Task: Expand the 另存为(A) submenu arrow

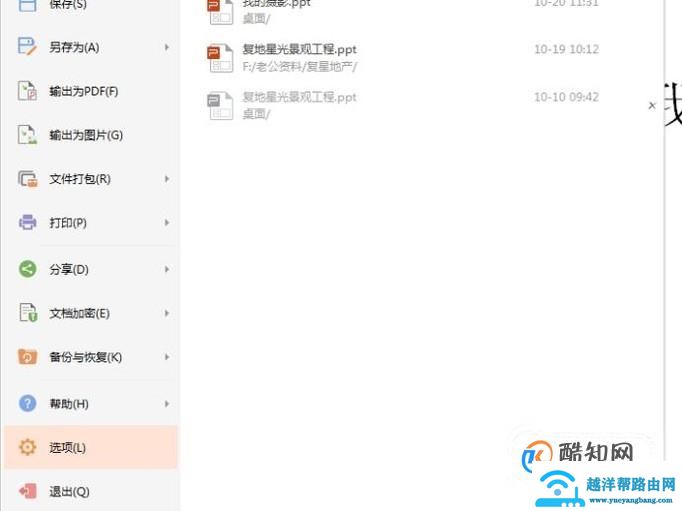Action: [167, 47]
